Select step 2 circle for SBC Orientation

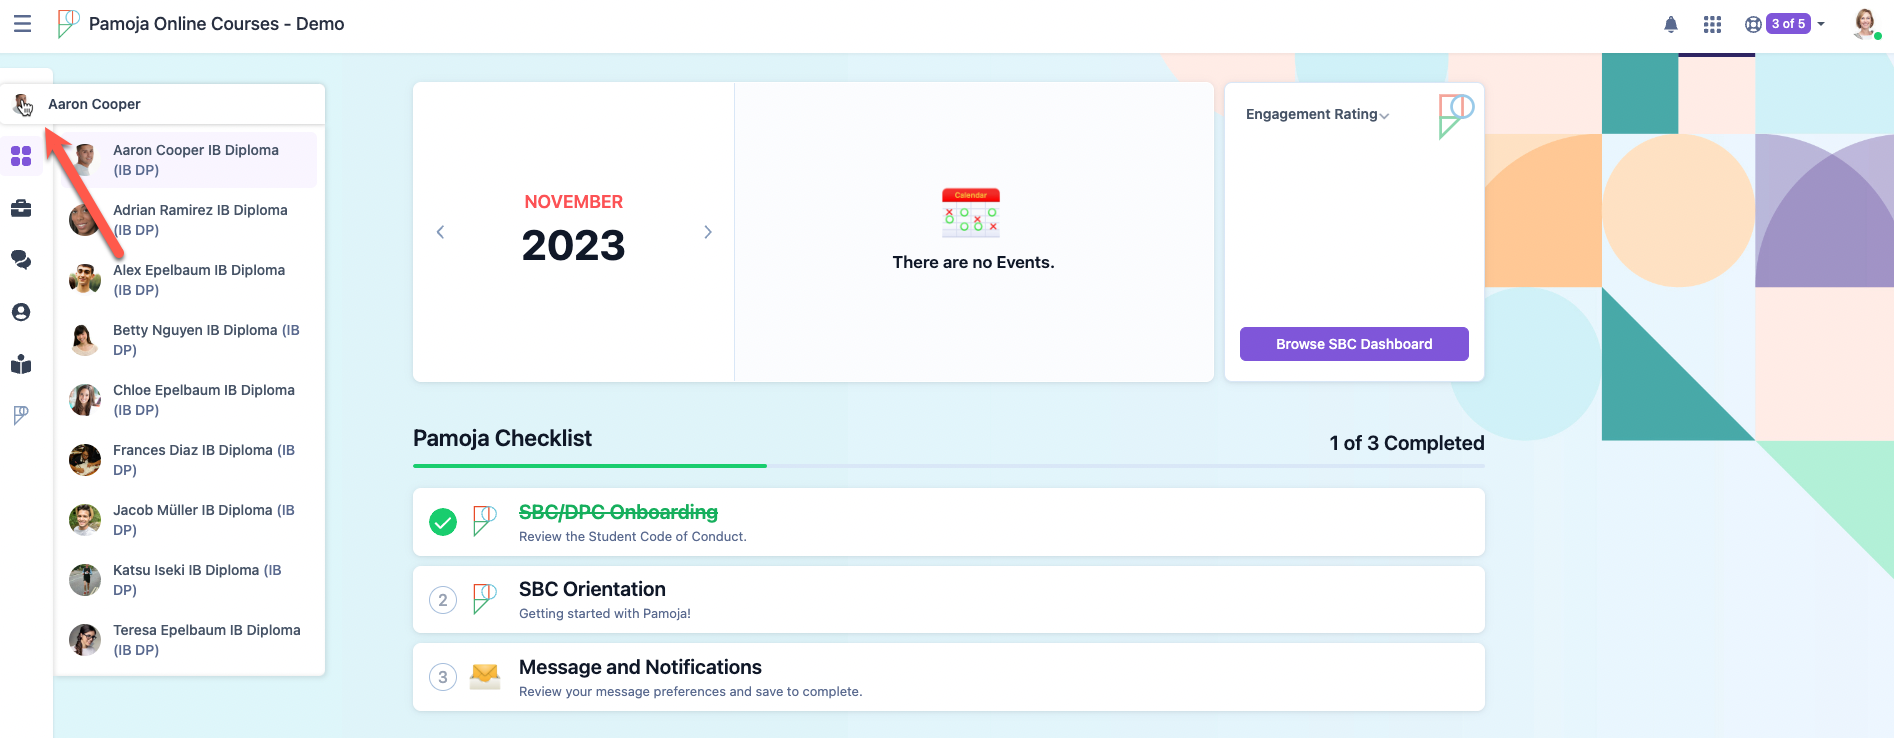tap(443, 600)
